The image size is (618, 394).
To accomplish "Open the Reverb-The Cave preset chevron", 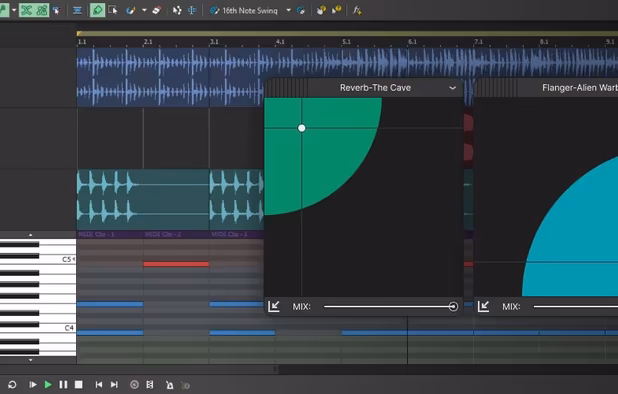I will [x=452, y=88].
